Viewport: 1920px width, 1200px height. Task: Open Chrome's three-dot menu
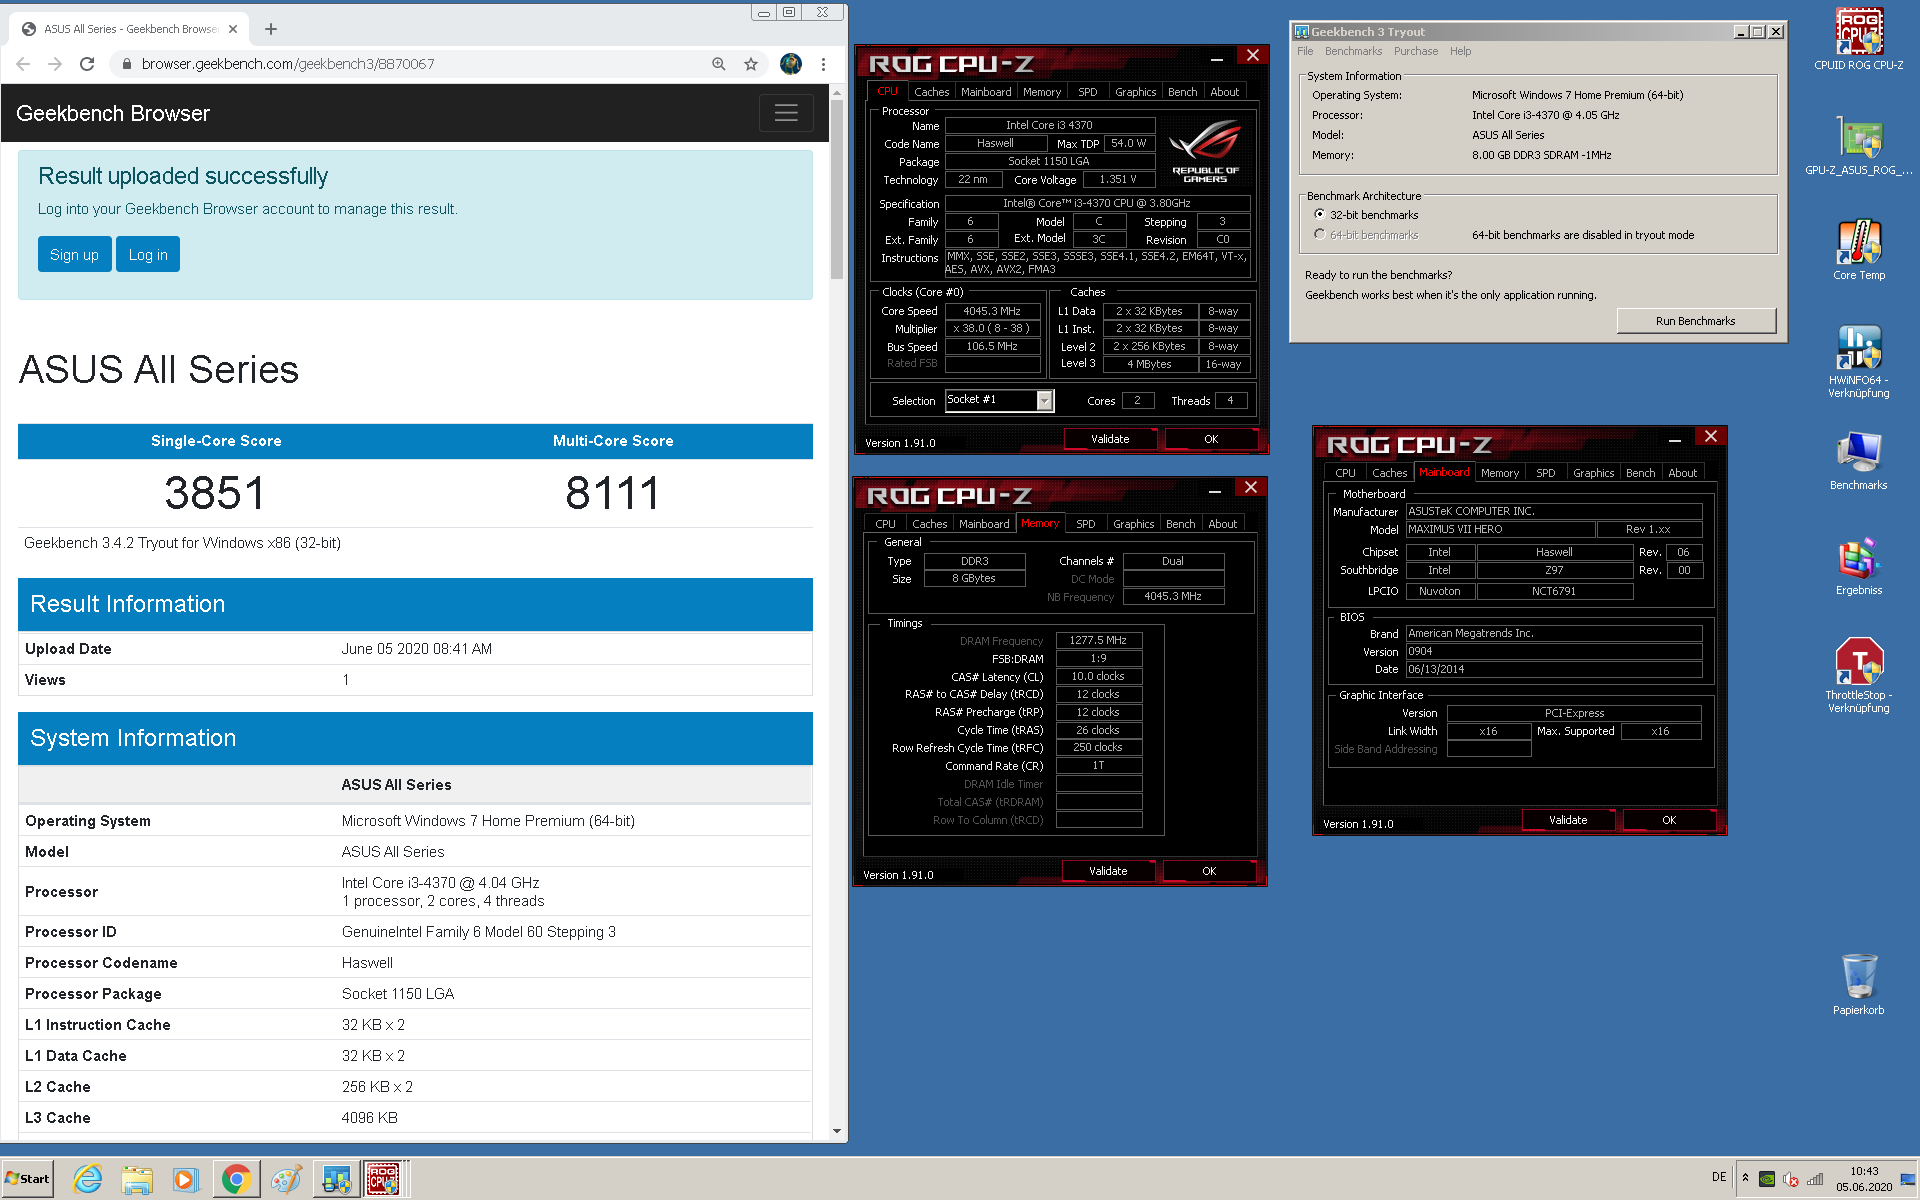pos(823,64)
